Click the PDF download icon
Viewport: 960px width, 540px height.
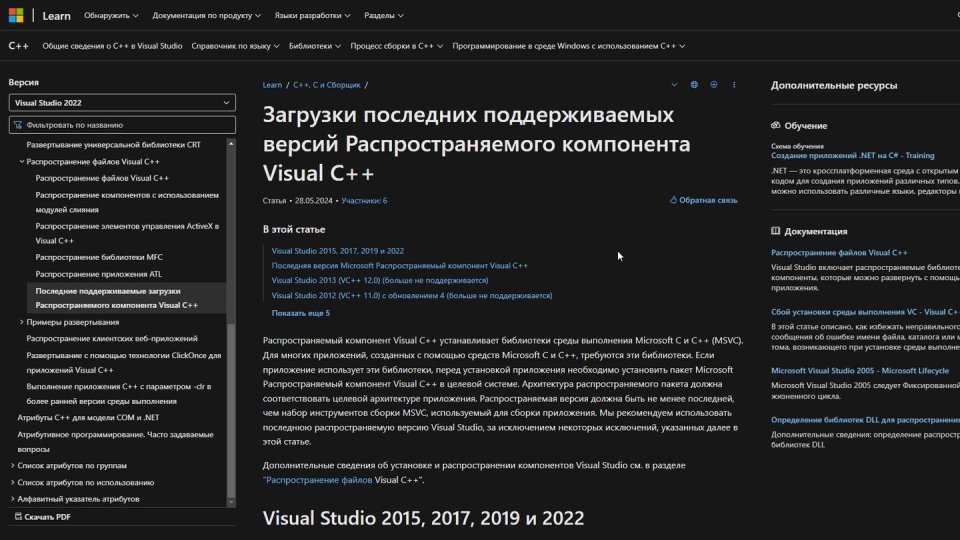(18, 517)
